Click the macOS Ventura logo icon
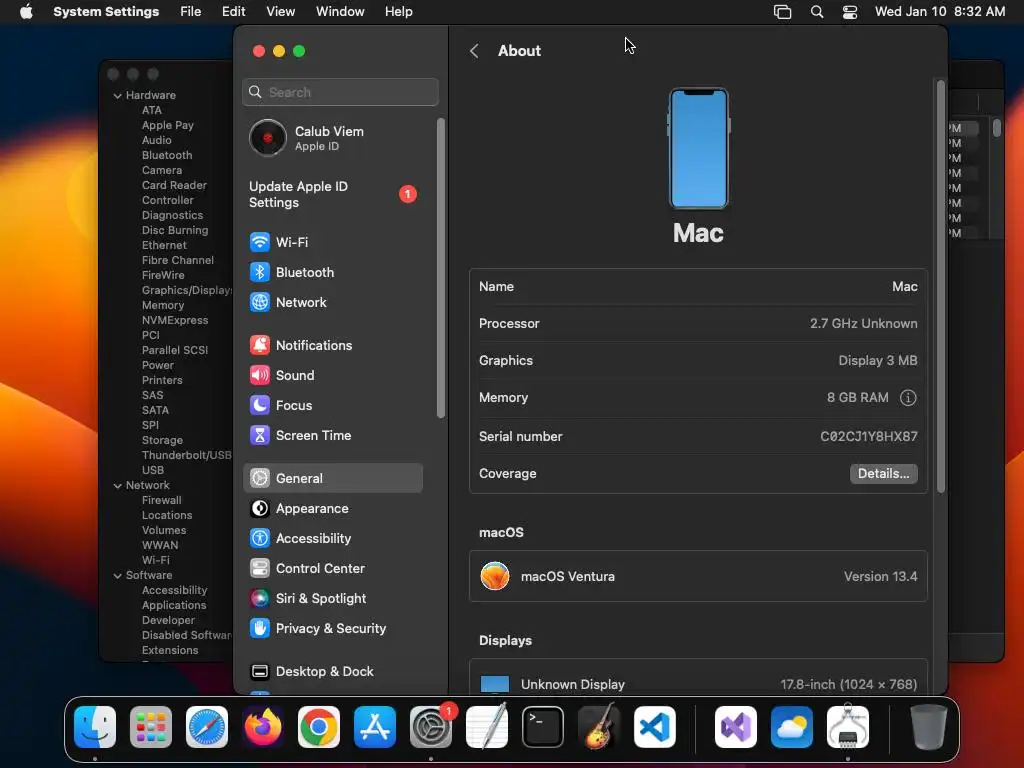 point(495,576)
